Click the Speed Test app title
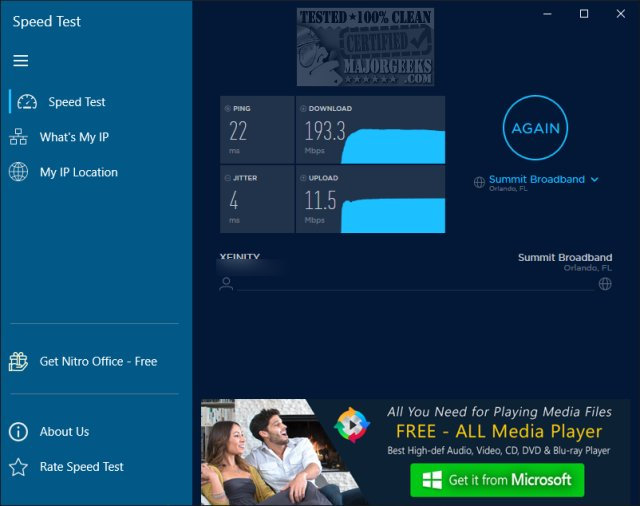The height and width of the screenshot is (506, 640). pyautogui.click(x=47, y=21)
